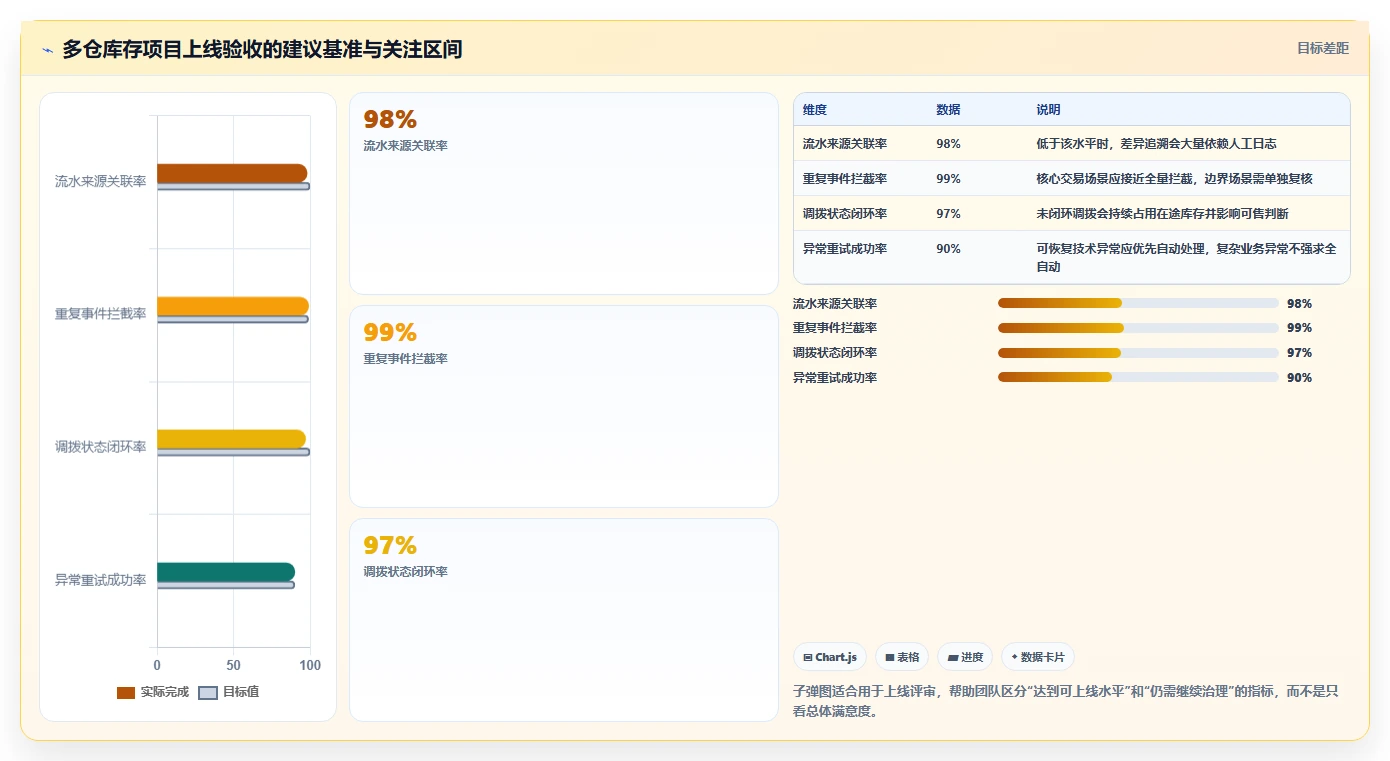The height and width of the screenshot is (761, 1390).
Task: Select the 异常重试成功率 green bar in chart
Action: 226,572
